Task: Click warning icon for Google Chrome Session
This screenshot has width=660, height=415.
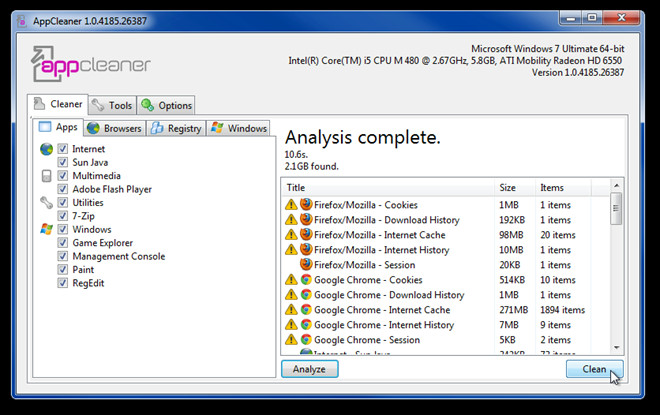Action: pos(291,340)
